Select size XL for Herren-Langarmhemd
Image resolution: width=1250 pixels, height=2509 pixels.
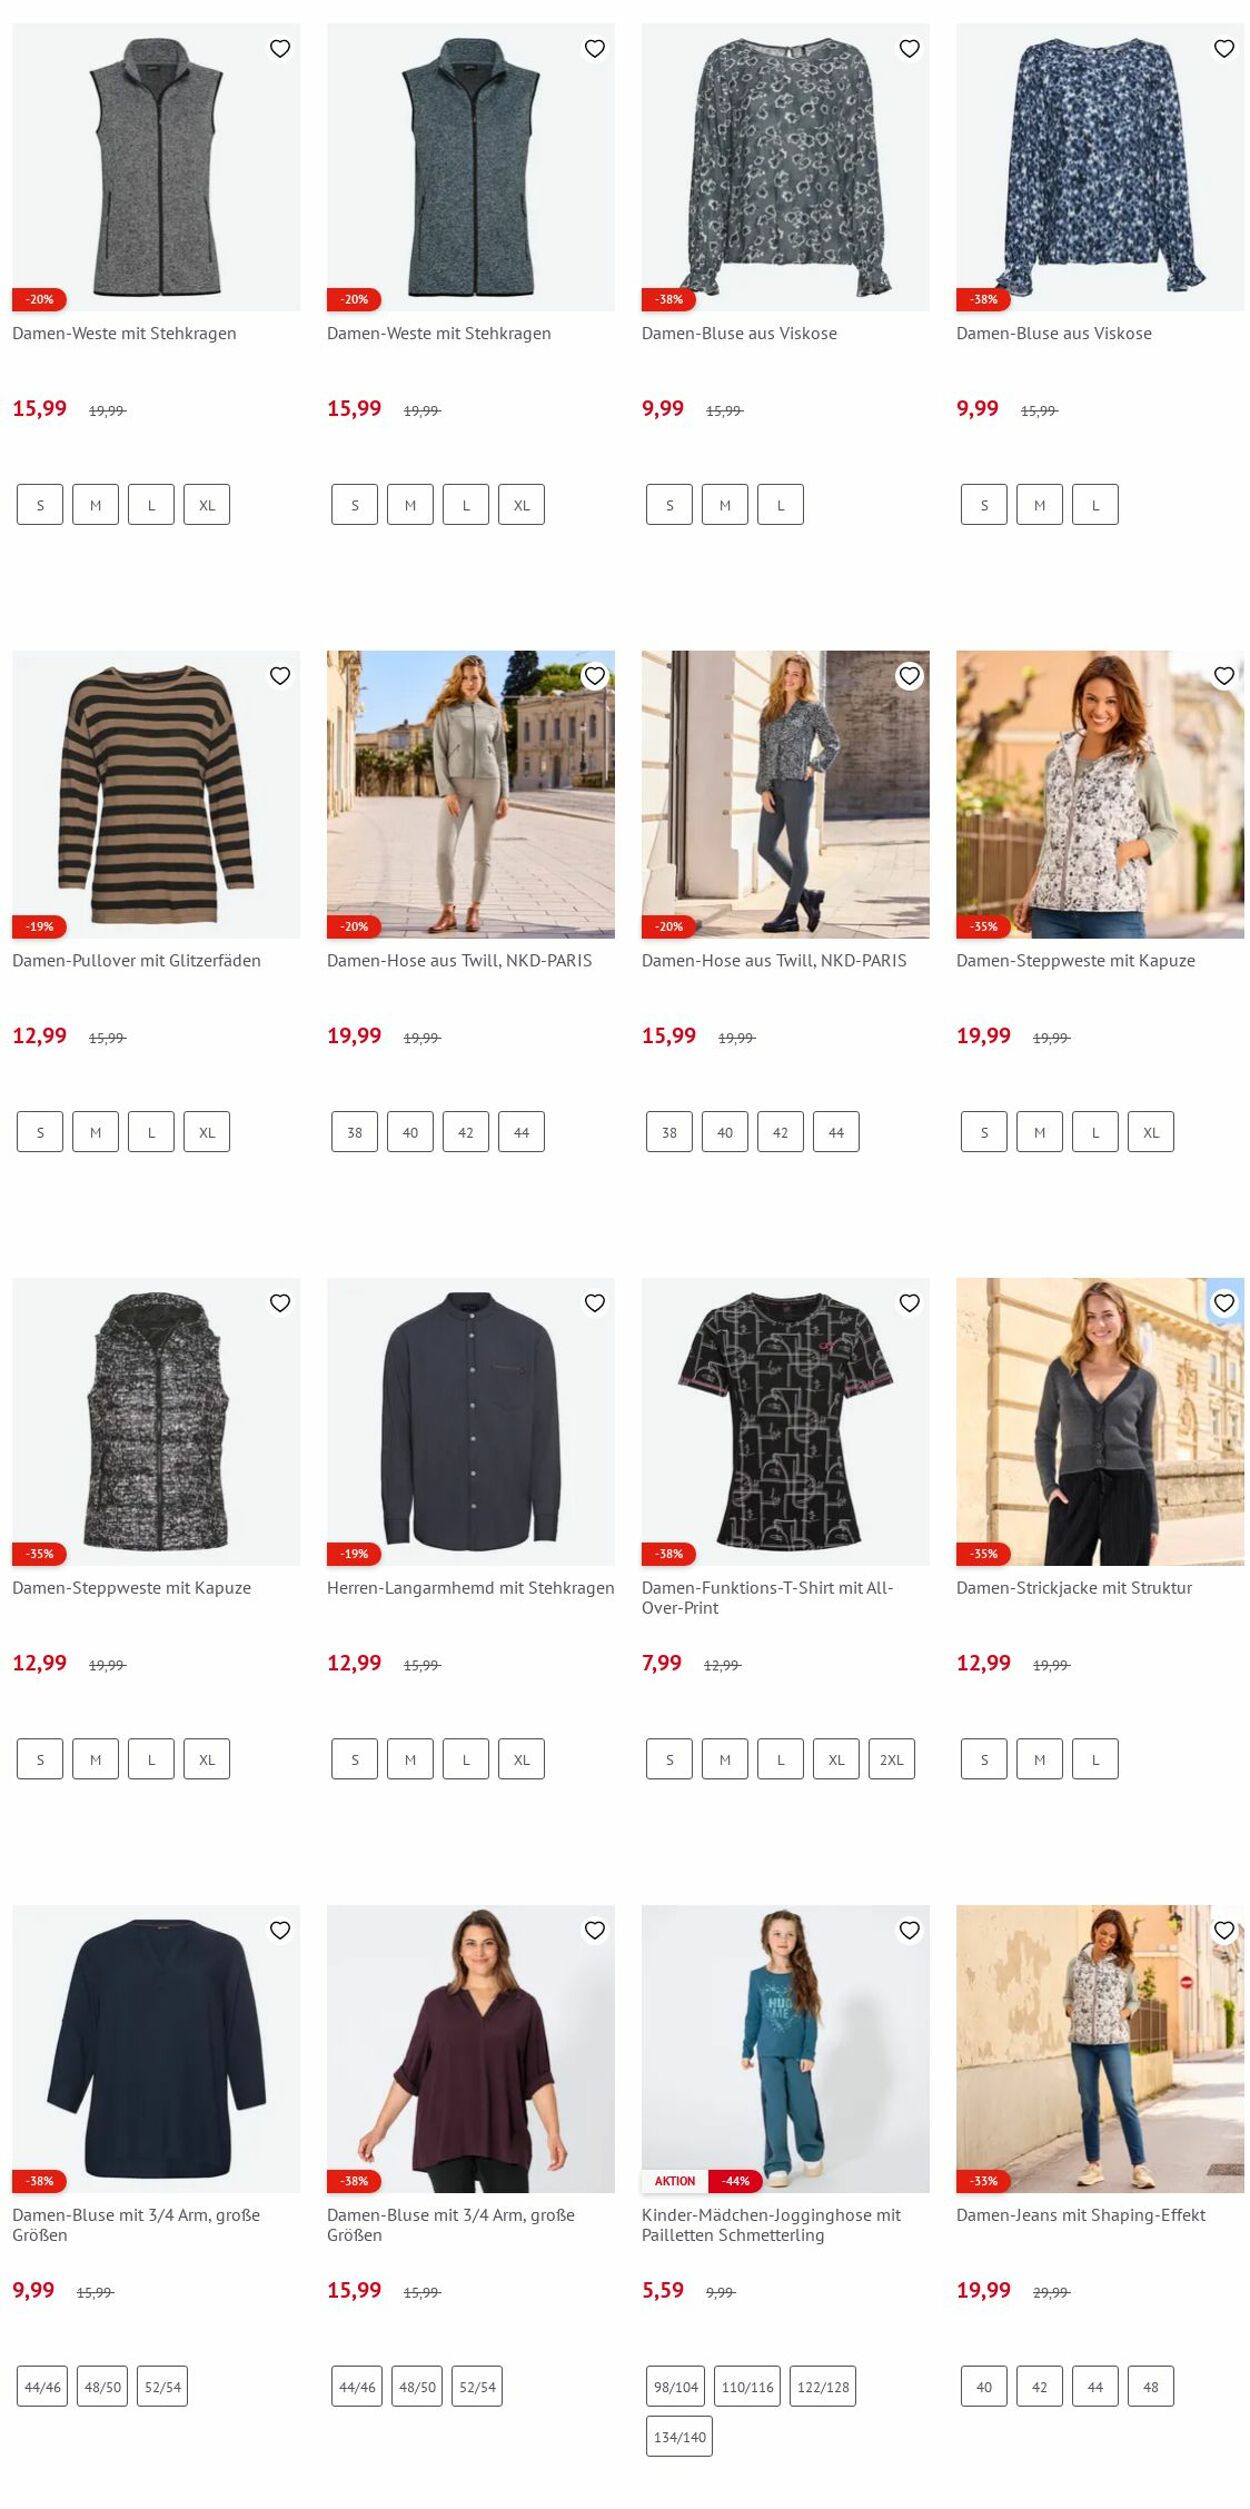point(521,1759)
